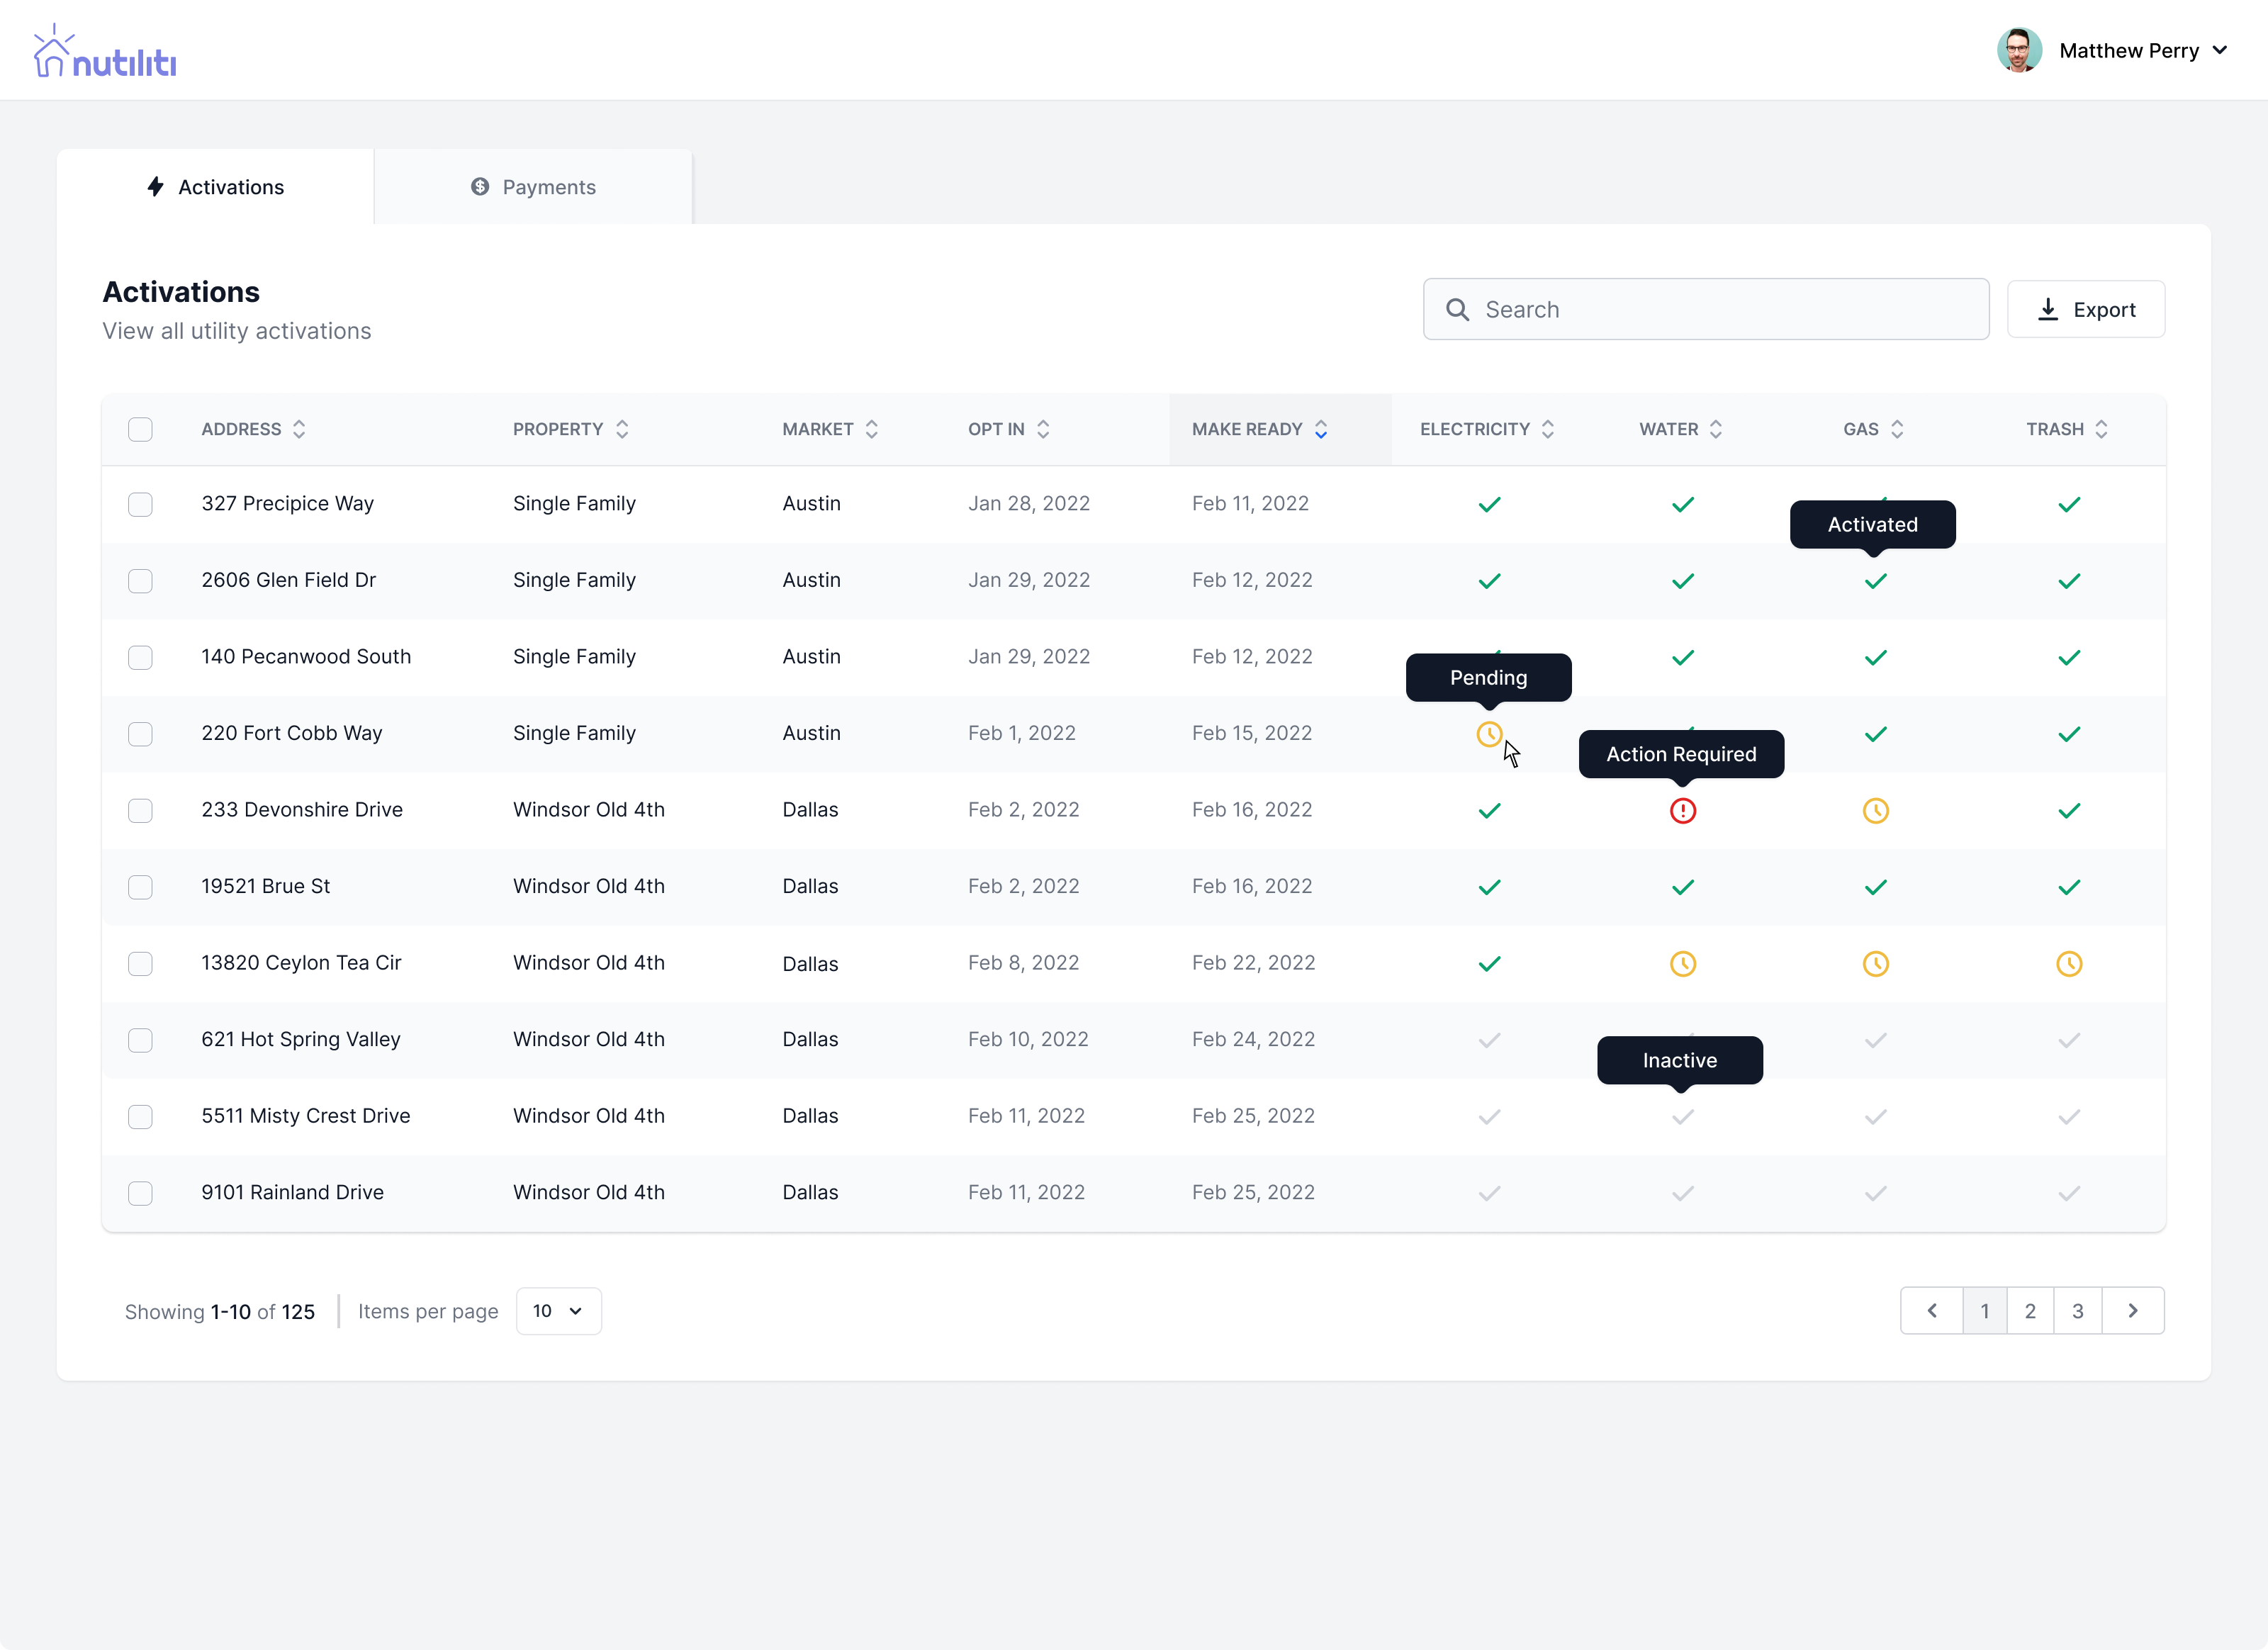Open the items per page dropdown
The width and height of the screenshot is (2268, 1650).
pos(558,1311)
